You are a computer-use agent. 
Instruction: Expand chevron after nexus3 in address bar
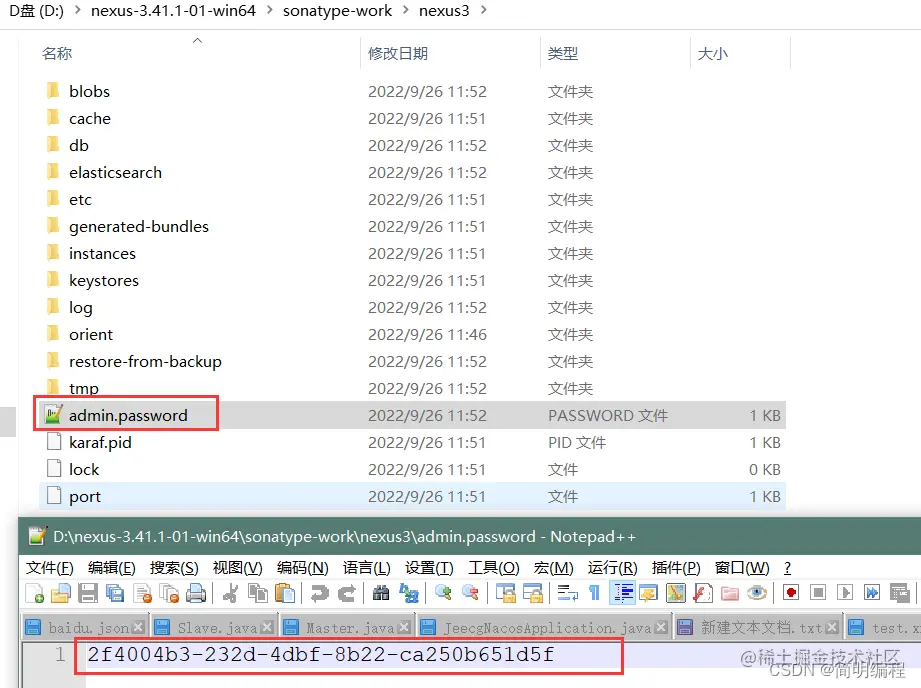483,10
